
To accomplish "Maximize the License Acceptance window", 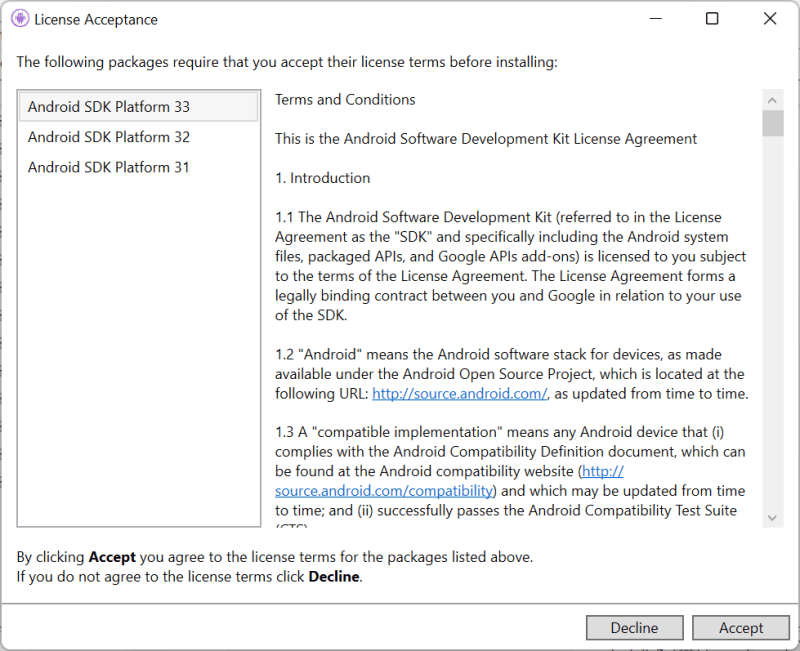I will 712,19.
